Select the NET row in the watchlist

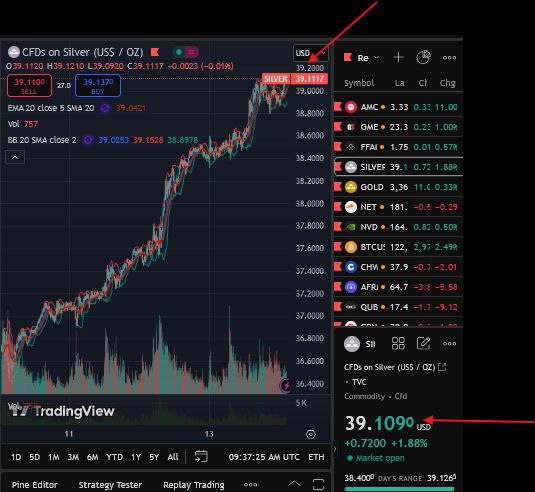point(398,207)
